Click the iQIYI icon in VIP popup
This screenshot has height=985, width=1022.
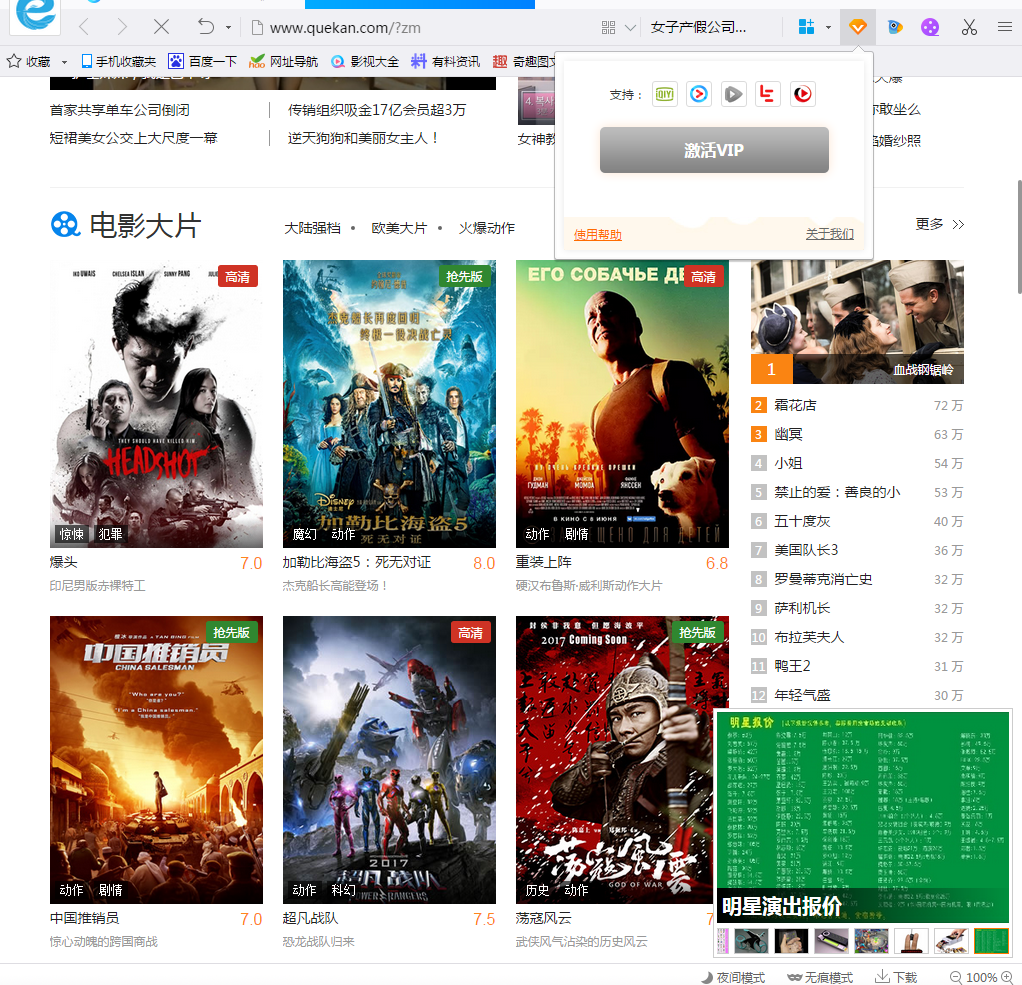pos(664,94)
